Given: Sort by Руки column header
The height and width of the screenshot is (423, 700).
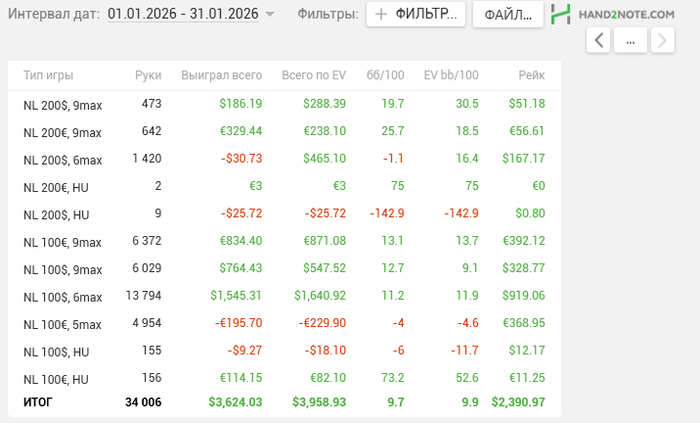Looking at the screenshot, I should pos(148,76).
